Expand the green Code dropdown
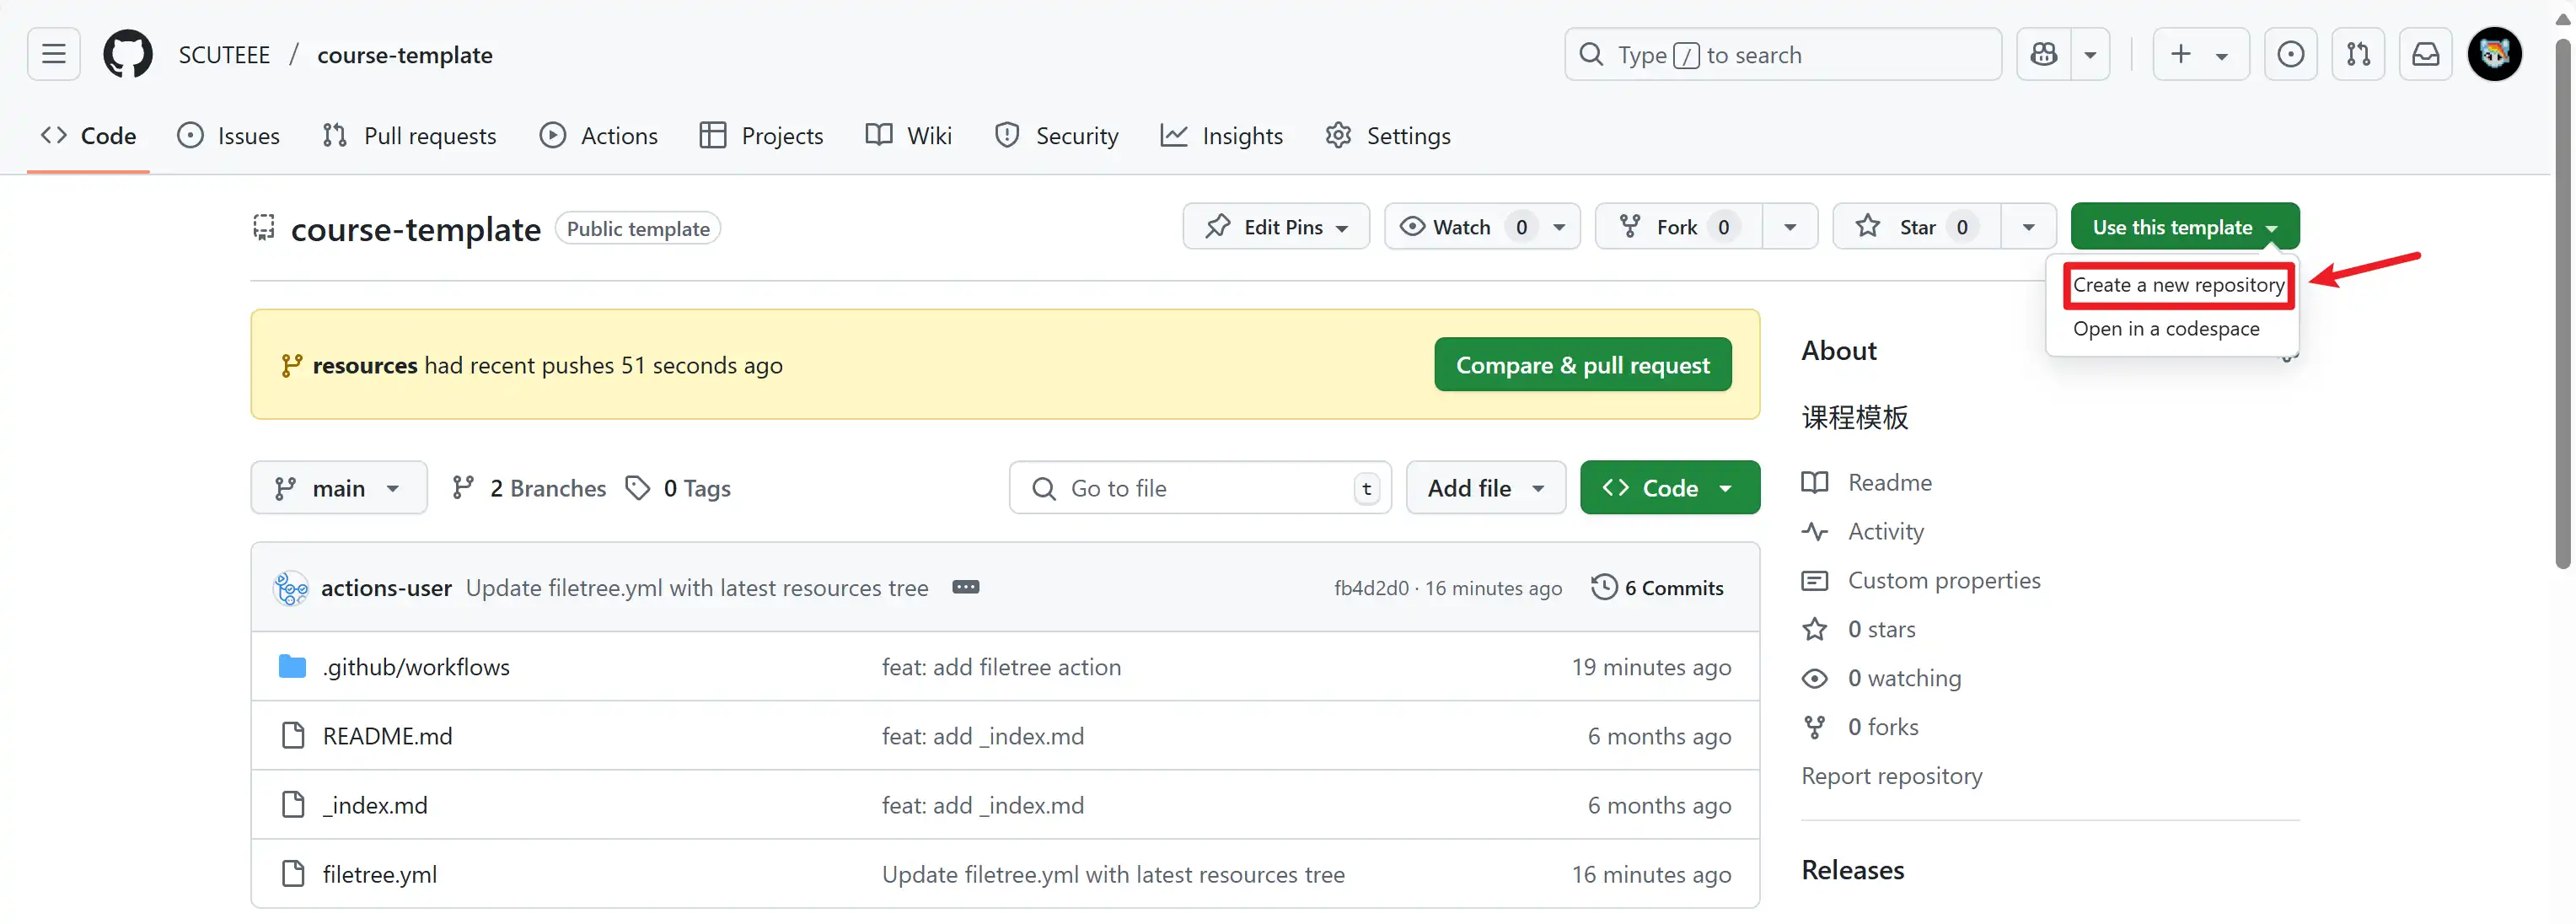Image resolution: width=2576 pixels, height=924 pixels. coord(1669,488)
